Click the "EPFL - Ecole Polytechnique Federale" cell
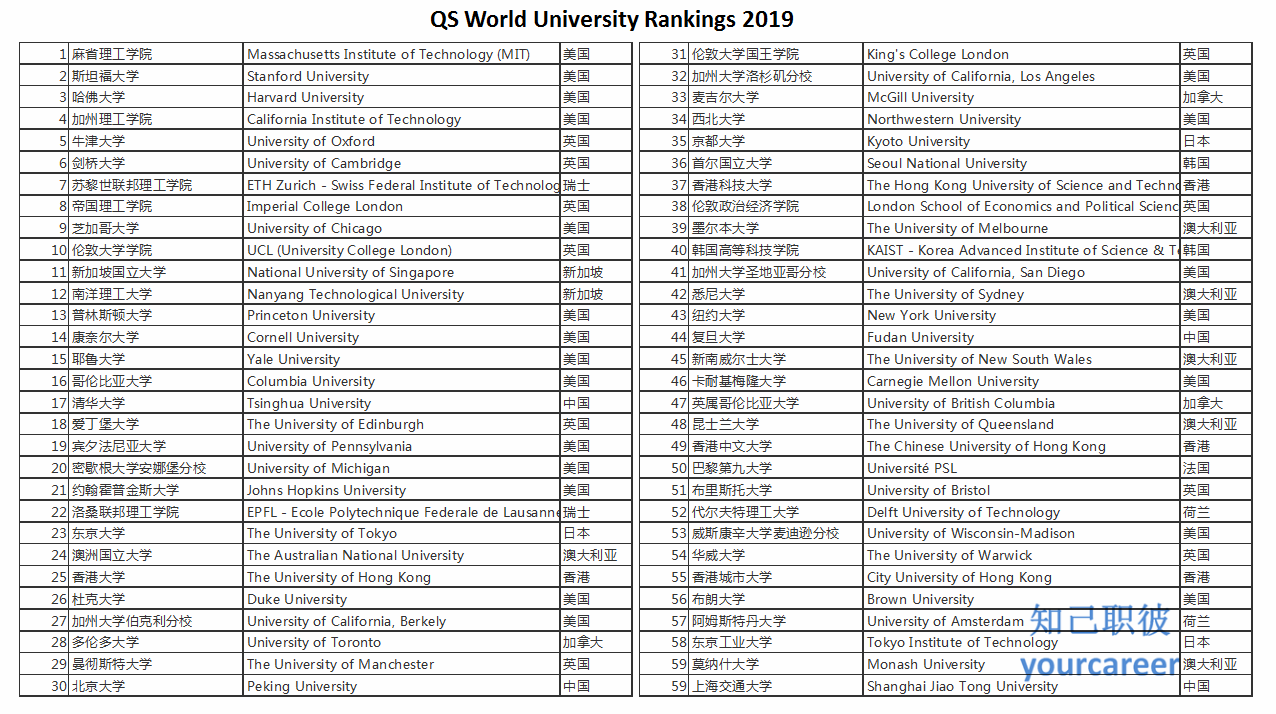Viewport: 1276px width, 714px height. tap(402, 512)
